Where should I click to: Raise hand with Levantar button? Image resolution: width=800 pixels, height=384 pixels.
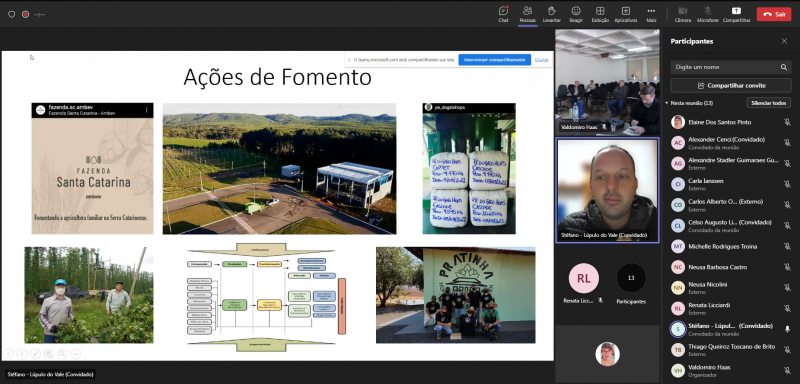tap(552, 14)
